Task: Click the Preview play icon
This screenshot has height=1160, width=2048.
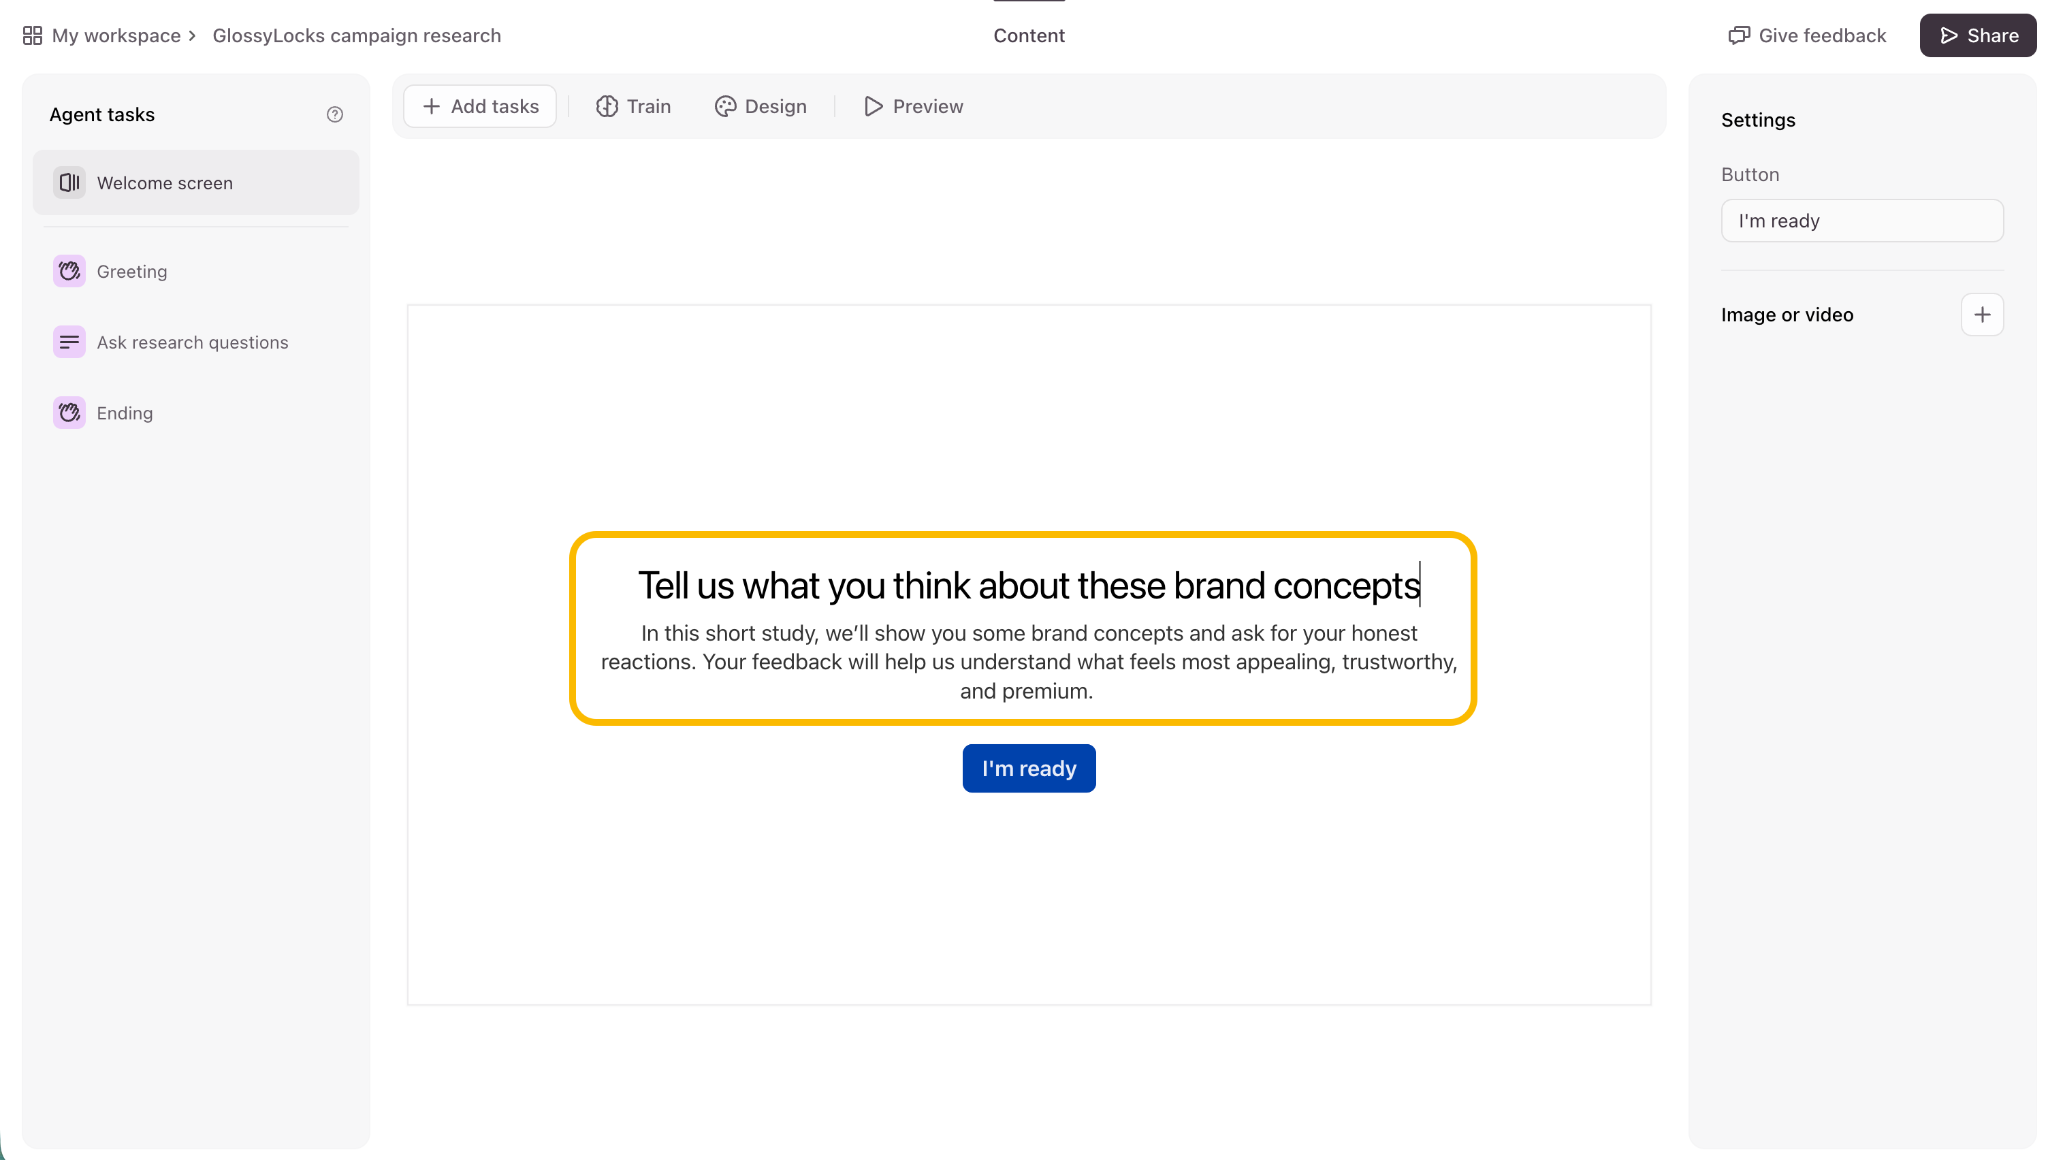Action: pos(873,106)
